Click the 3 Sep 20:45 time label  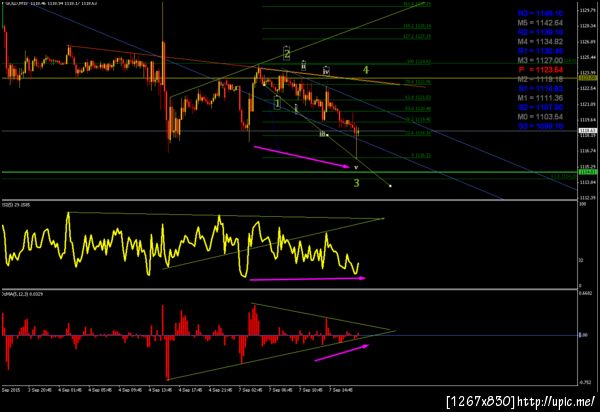(39, 390)
